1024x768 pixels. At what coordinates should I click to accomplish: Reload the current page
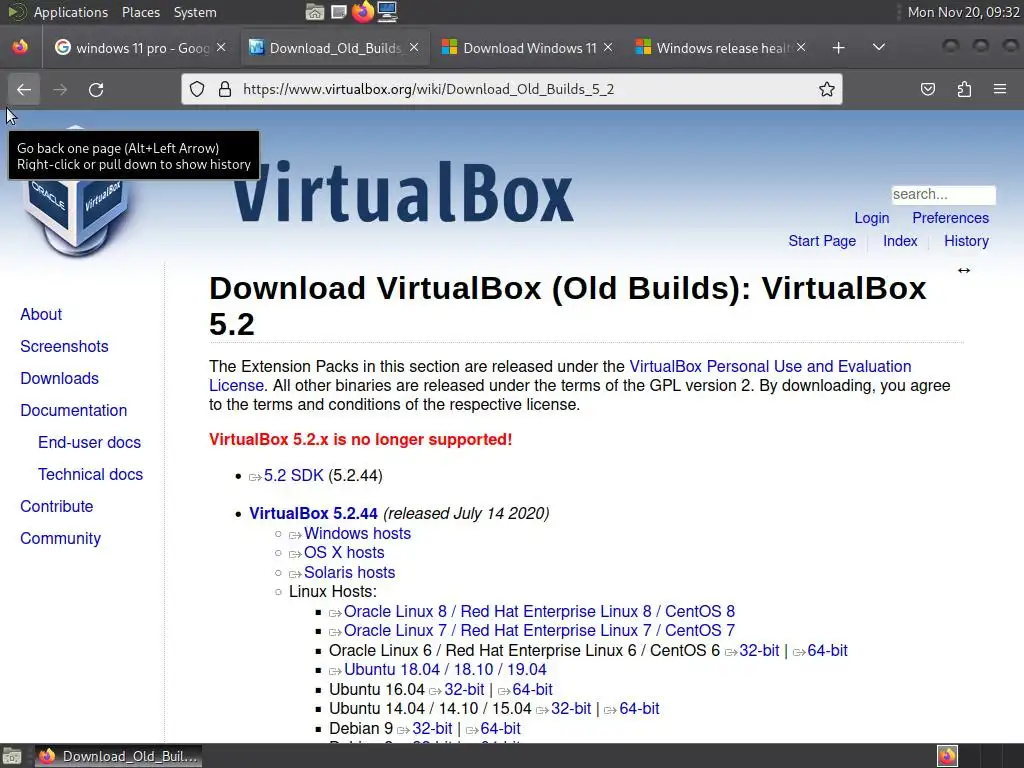(x=96, y=89)
